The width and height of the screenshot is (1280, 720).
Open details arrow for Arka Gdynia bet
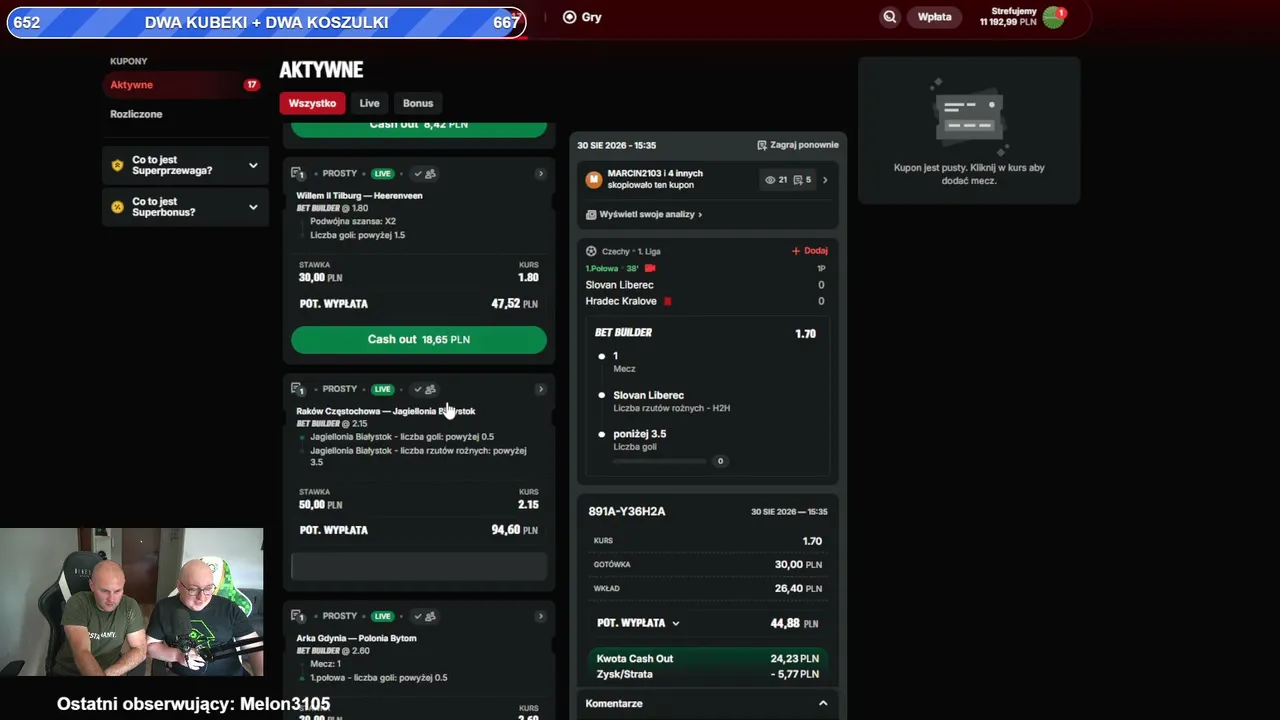(541, 616)
